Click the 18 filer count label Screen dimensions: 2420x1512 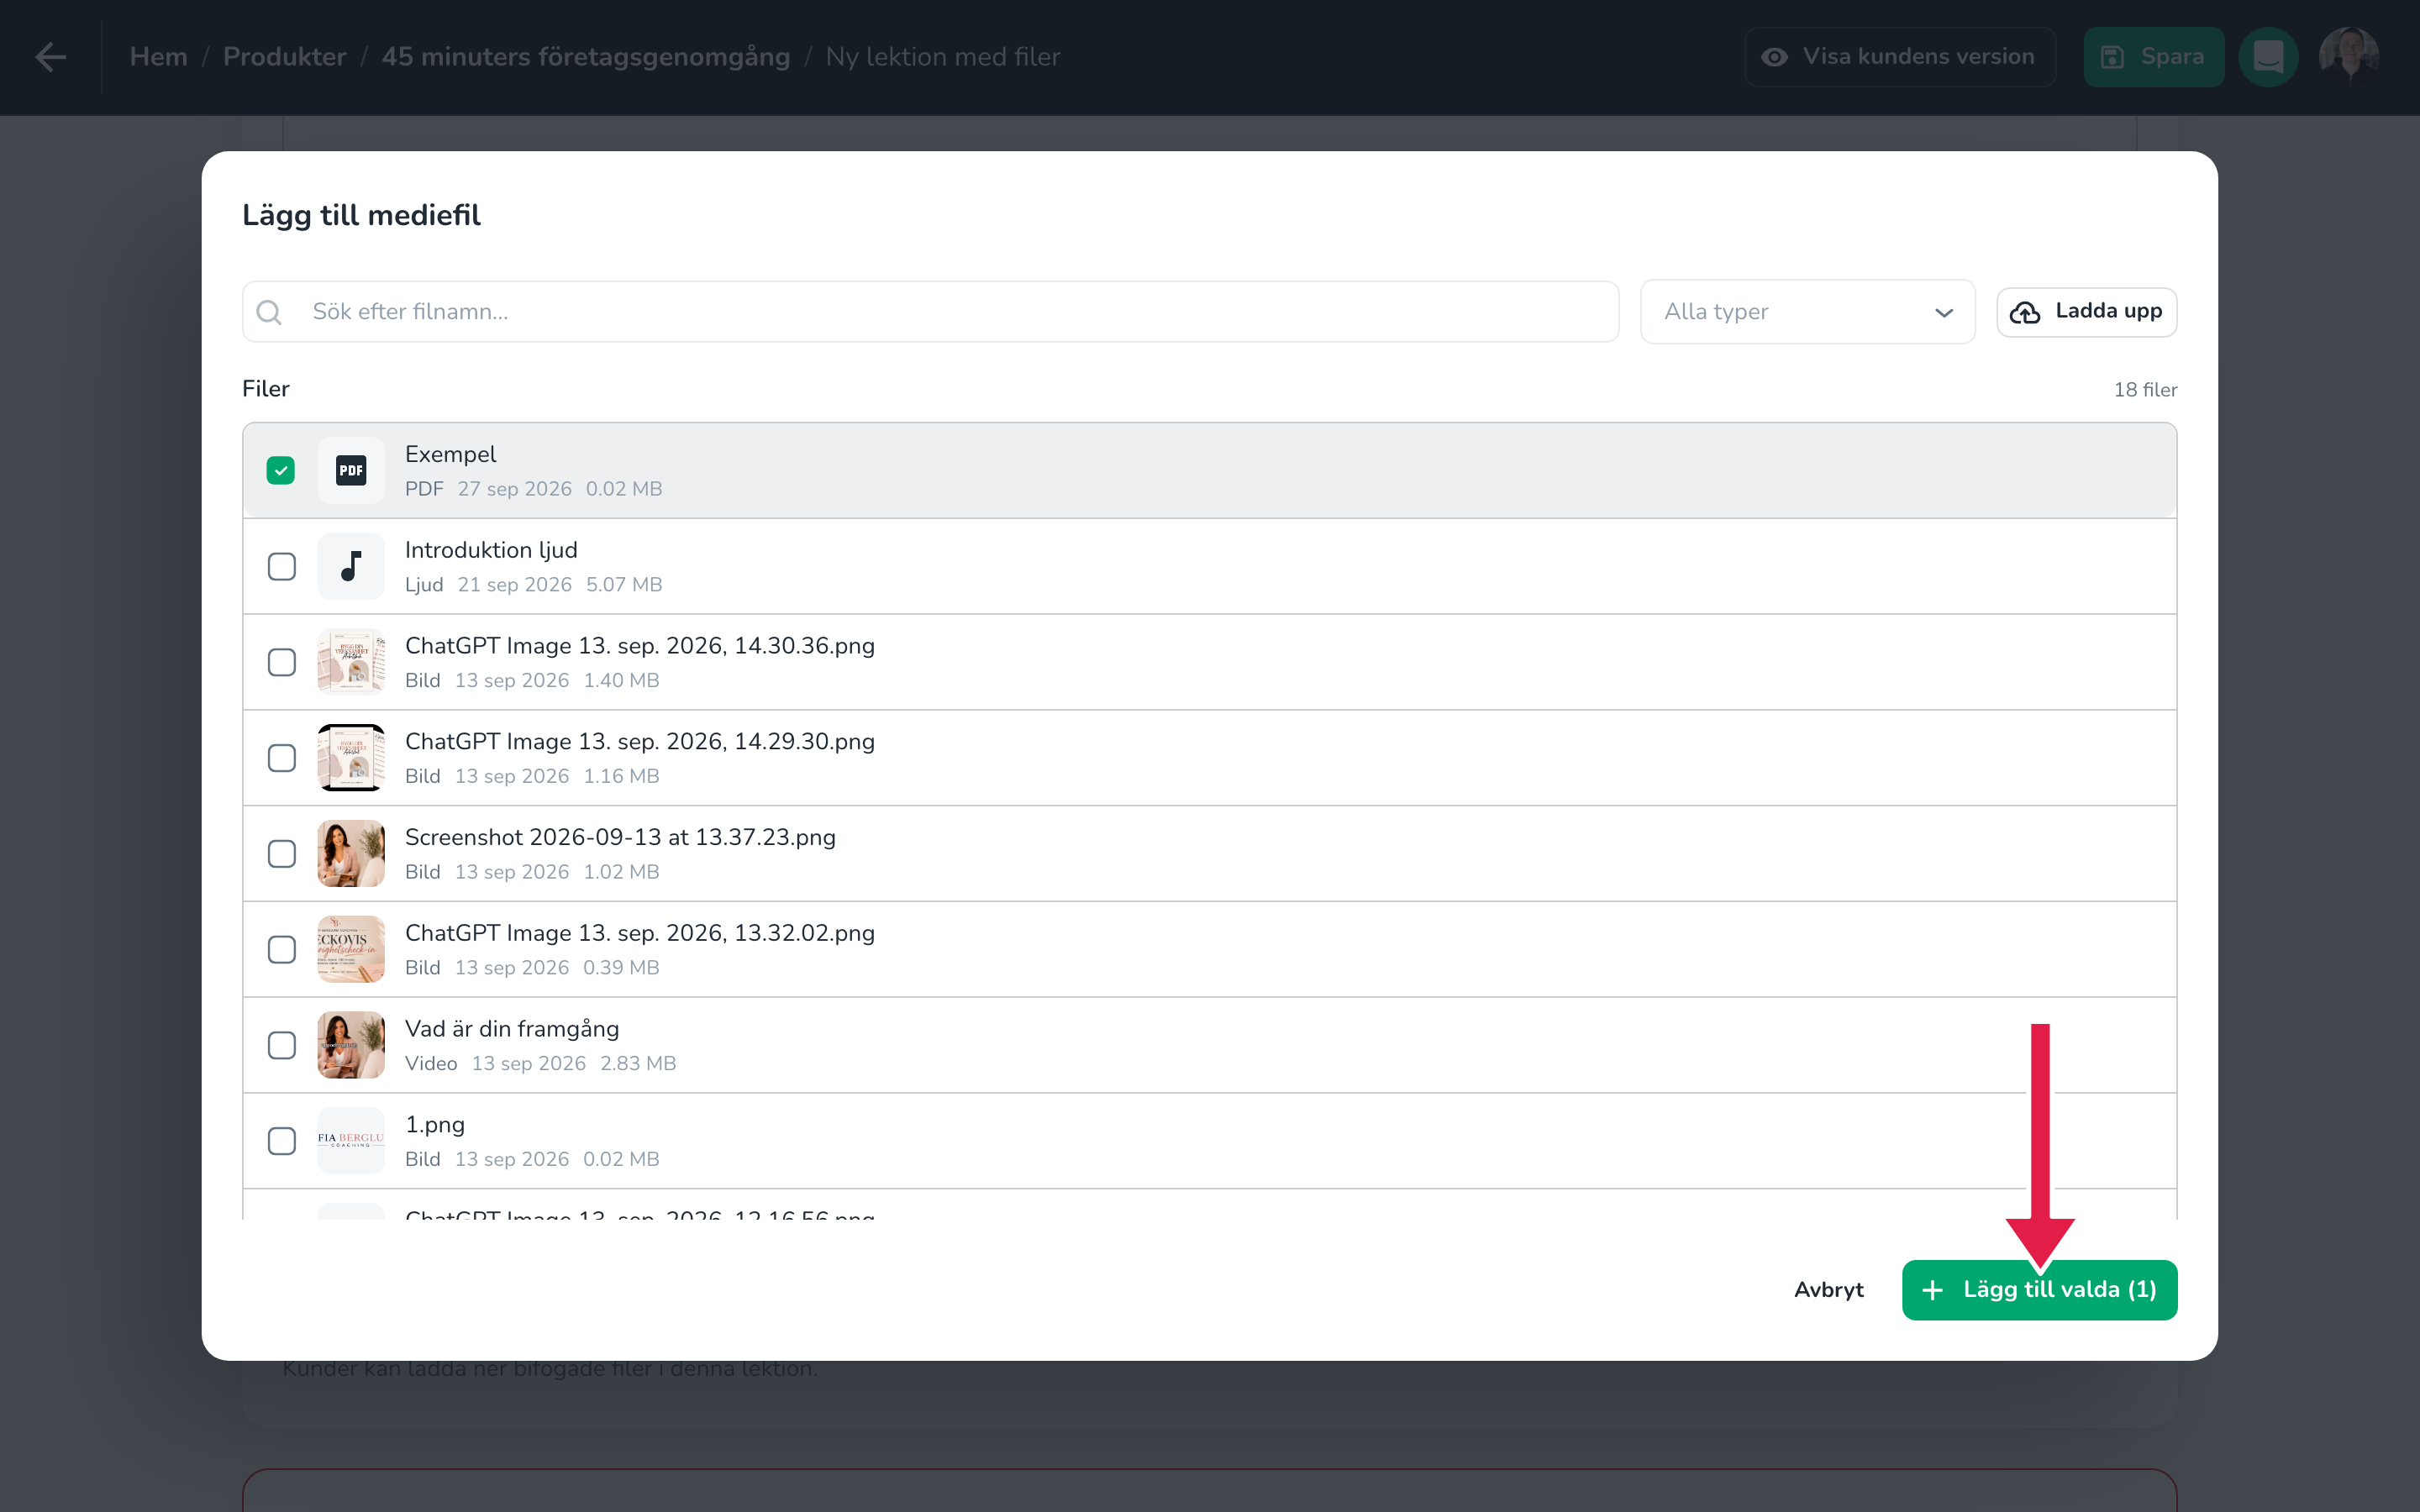[x=2145, y=390]
